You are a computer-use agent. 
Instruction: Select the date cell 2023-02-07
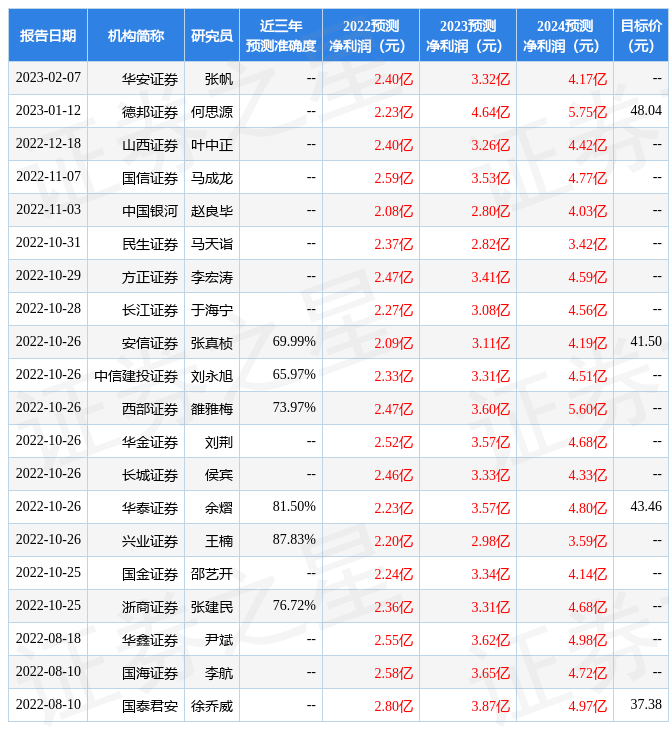[x=48, y=78]
